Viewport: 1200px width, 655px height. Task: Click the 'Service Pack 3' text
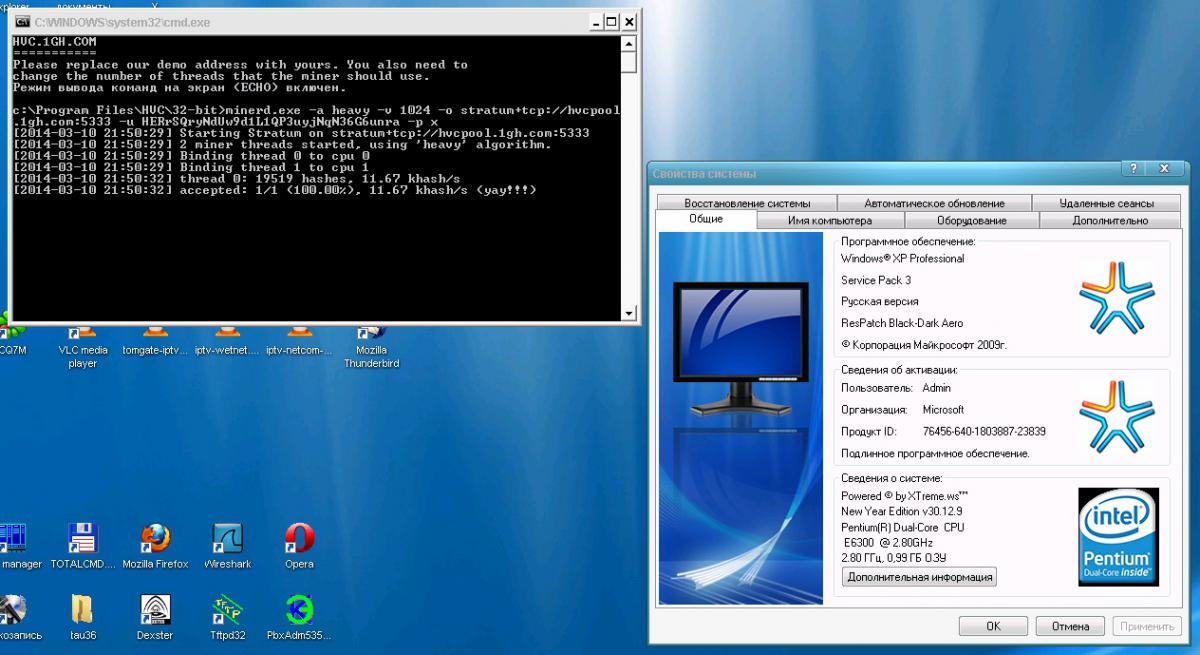click(x=876, y=280)
